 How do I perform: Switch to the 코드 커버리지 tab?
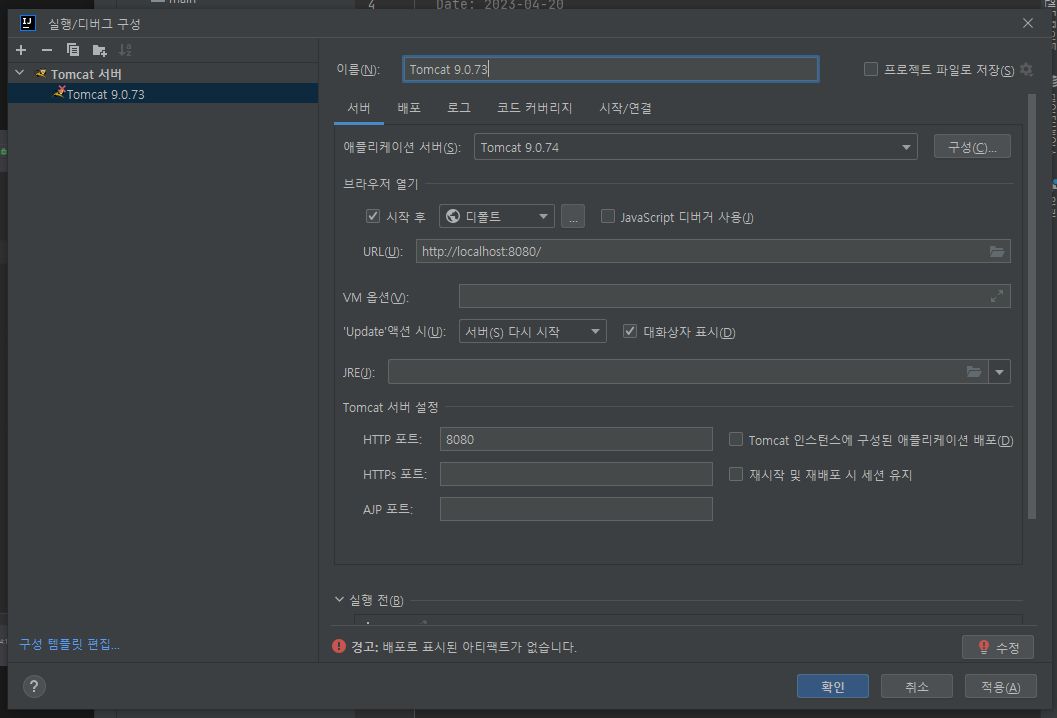point(535,108)
